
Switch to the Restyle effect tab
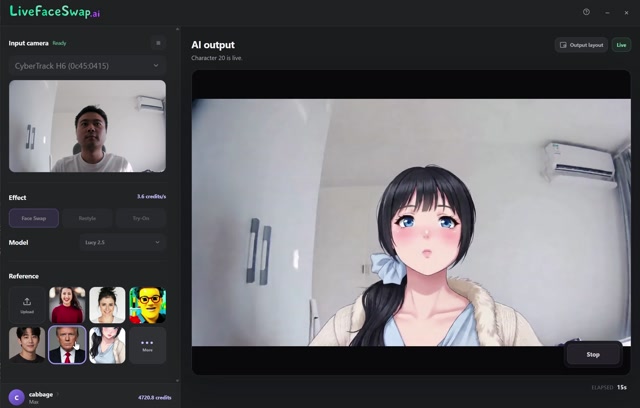click(87, 218)
